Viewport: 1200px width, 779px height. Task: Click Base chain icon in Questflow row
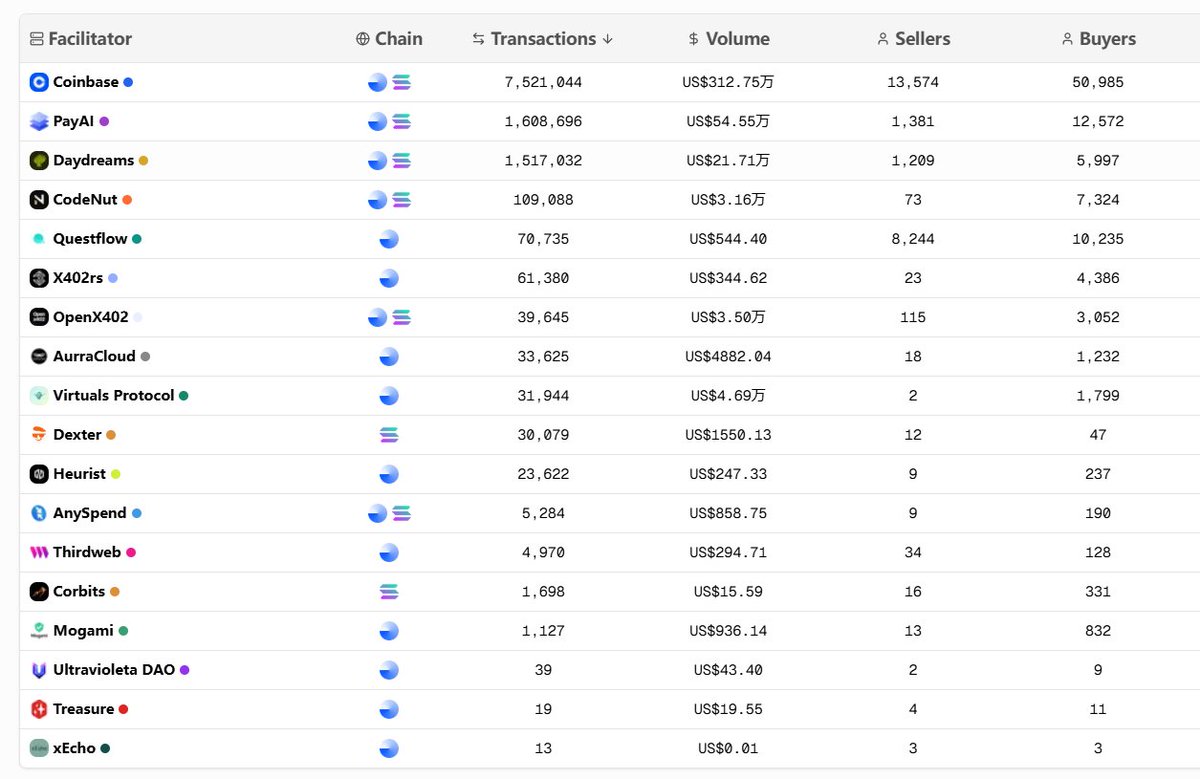coord(389,239)
